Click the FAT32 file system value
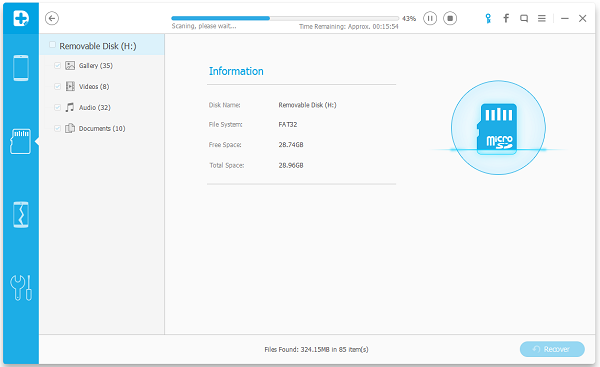Image resolution: width=600 pixels, height=367 pixels. click(x=288, y=124)
